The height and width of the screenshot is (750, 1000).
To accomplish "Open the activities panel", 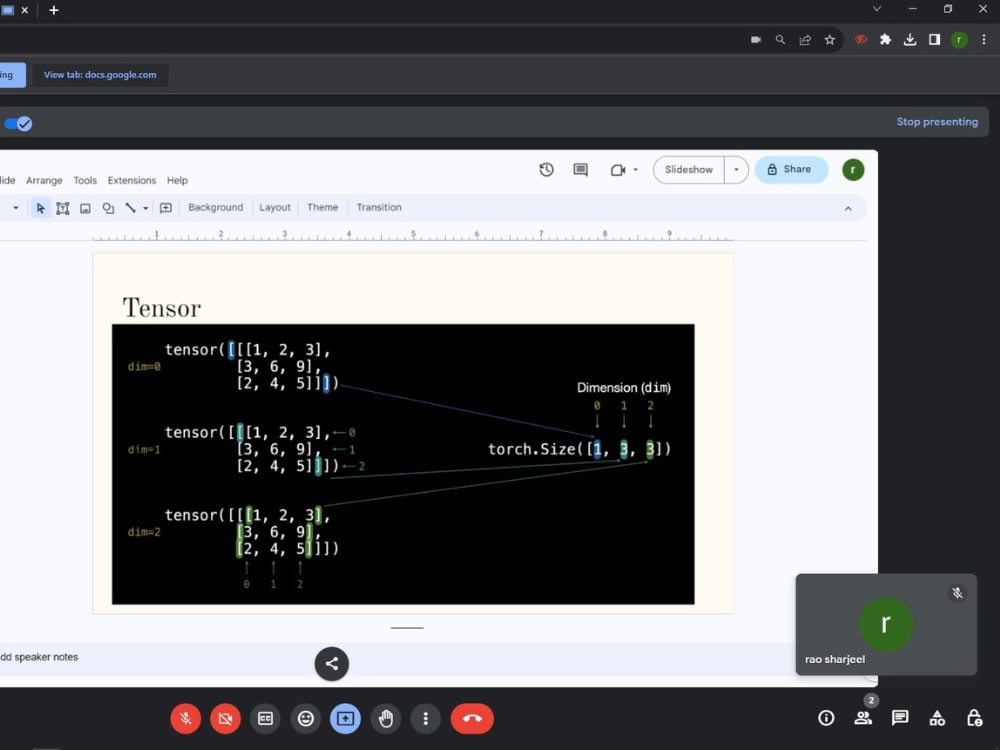I will click(937, 719).
